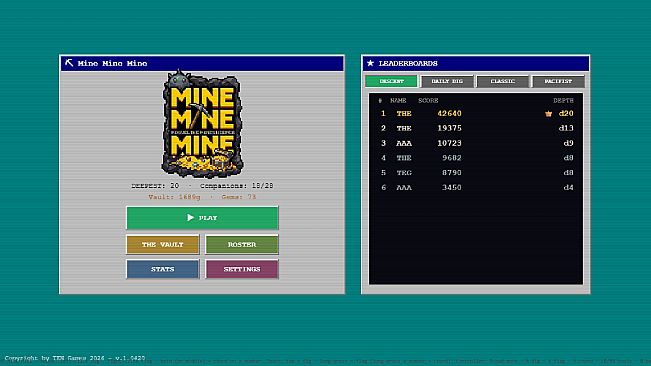Start the game with the PLAY button
Viewport: 651px width, 366px height.
(202, 218)
